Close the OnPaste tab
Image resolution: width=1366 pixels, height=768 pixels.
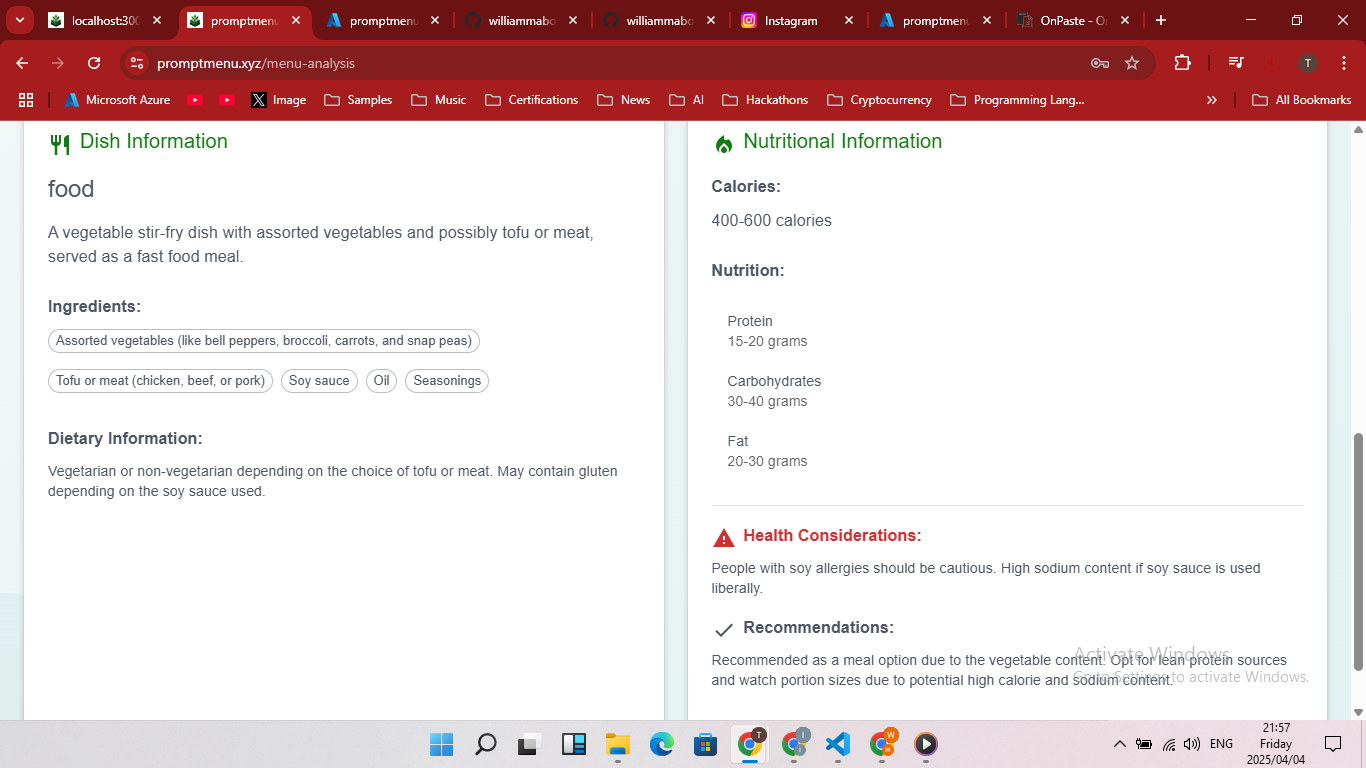(x=1125, y=20)
